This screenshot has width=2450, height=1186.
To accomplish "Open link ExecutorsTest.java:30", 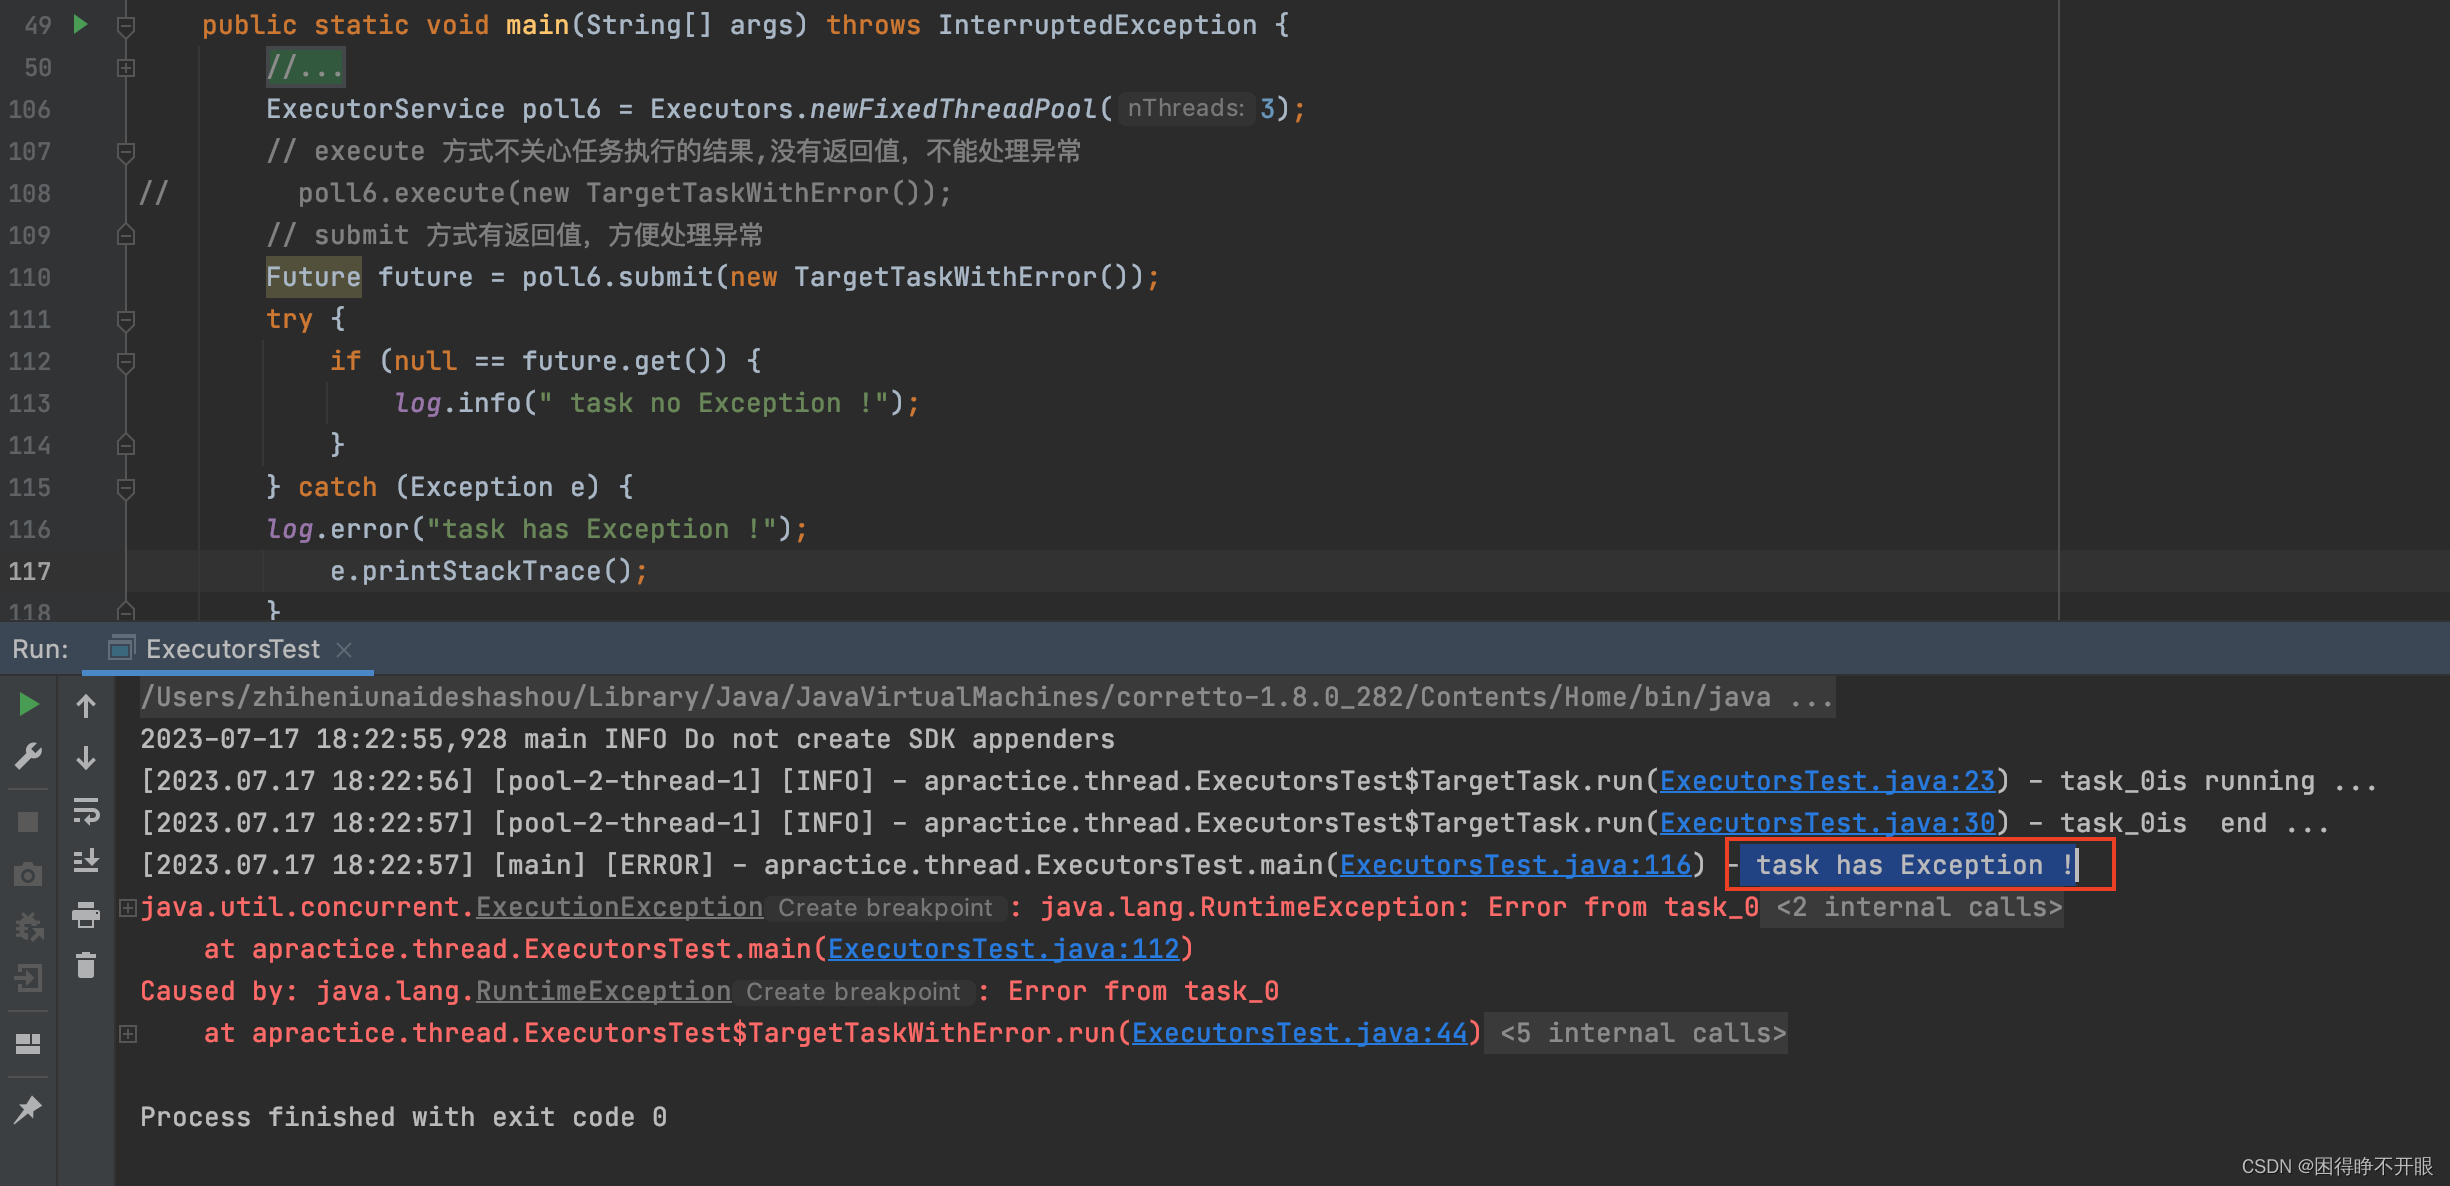I will coord(1827,823).
